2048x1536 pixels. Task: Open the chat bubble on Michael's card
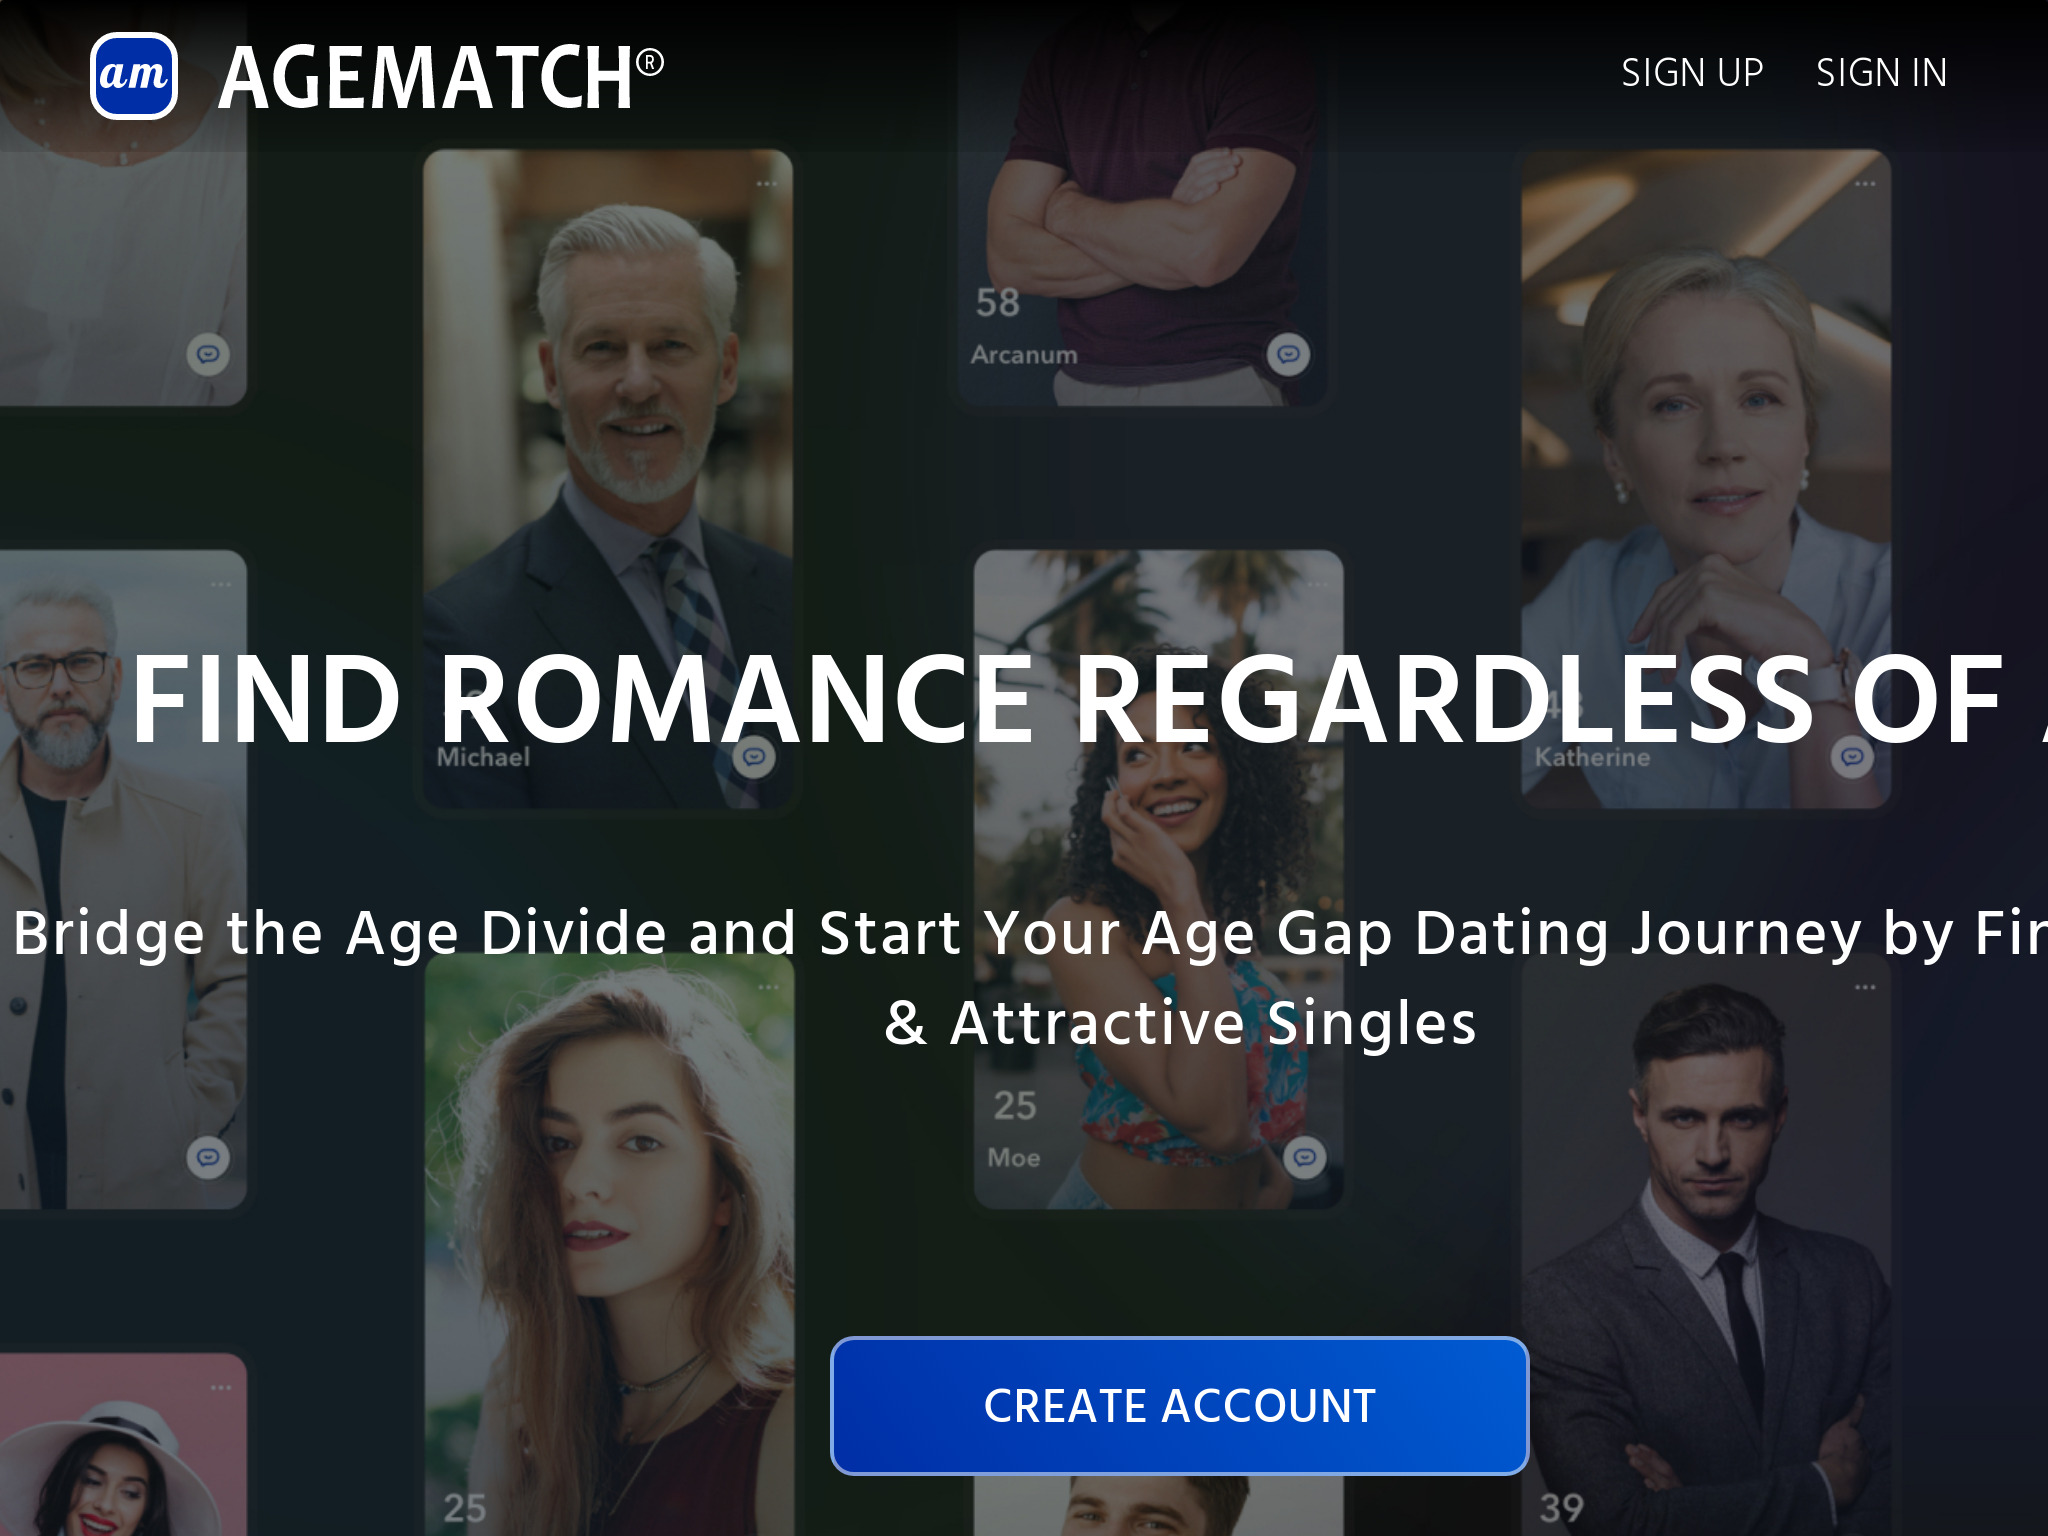[754, 757]
